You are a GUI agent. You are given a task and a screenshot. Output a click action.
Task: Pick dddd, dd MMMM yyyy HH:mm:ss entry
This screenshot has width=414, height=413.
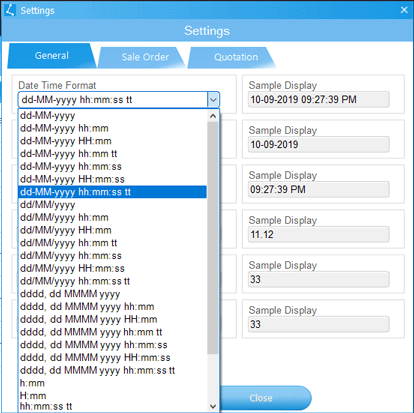(112, 358)
